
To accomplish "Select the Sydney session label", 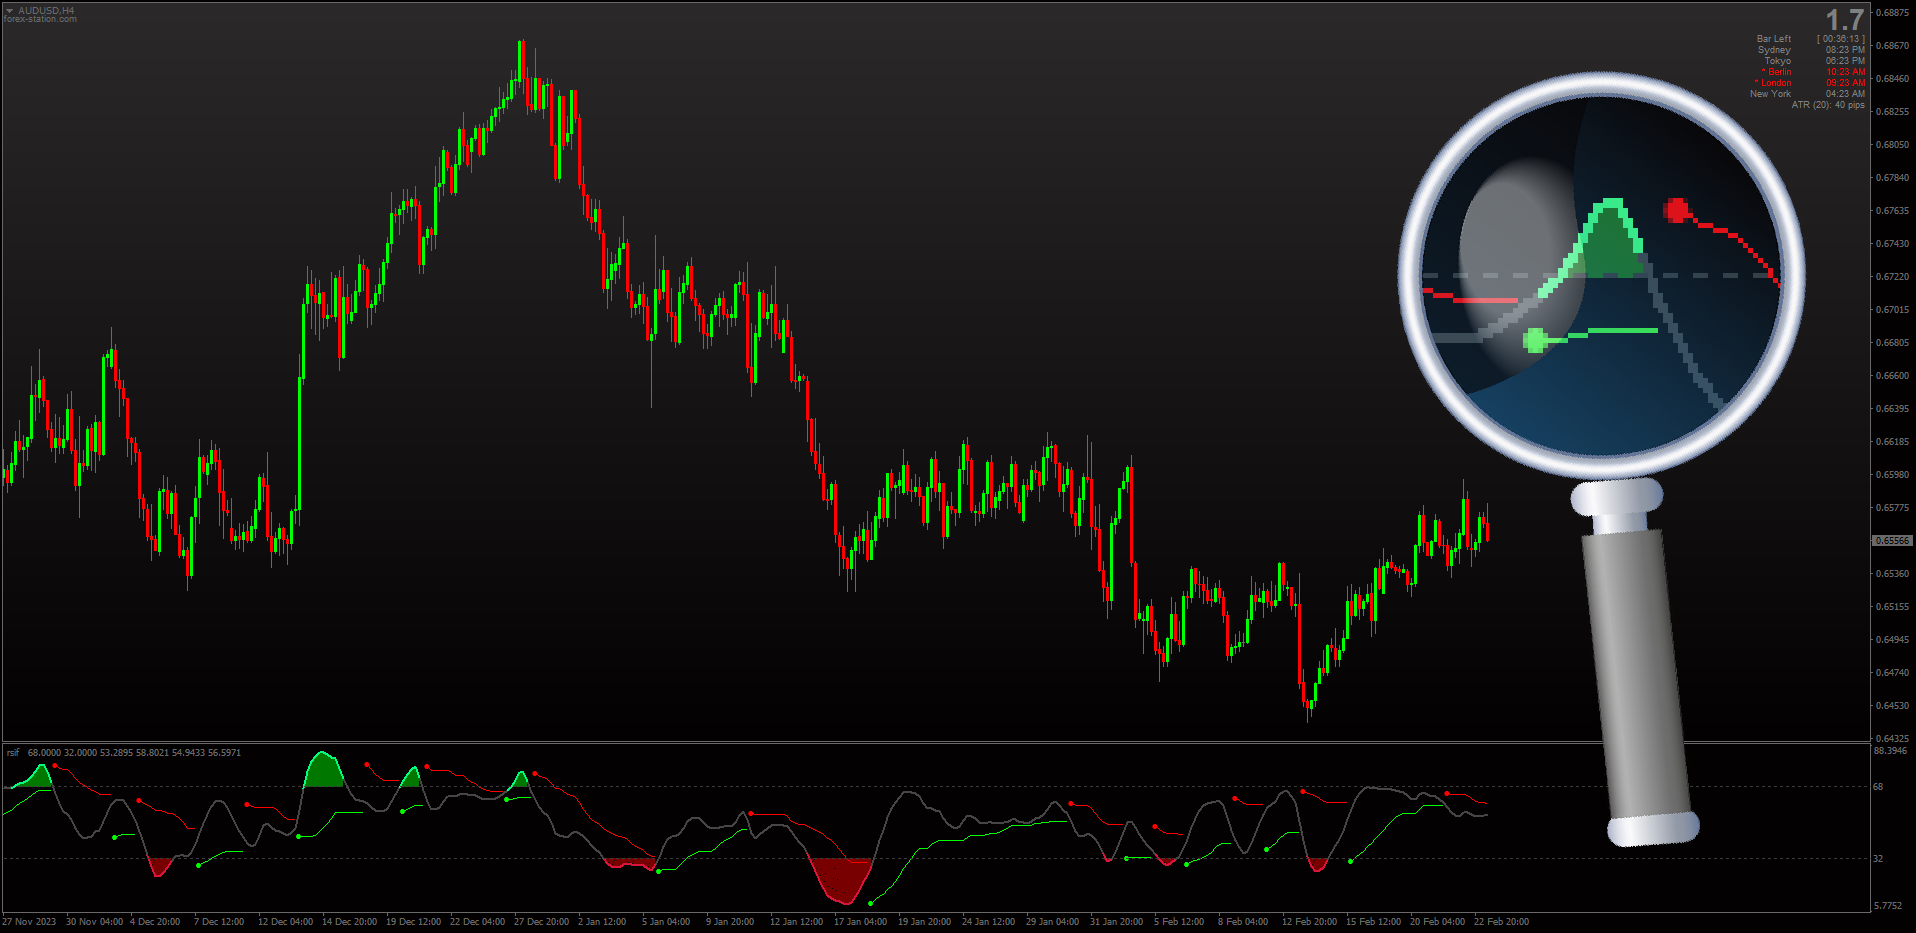I will tap(1774, 50).
